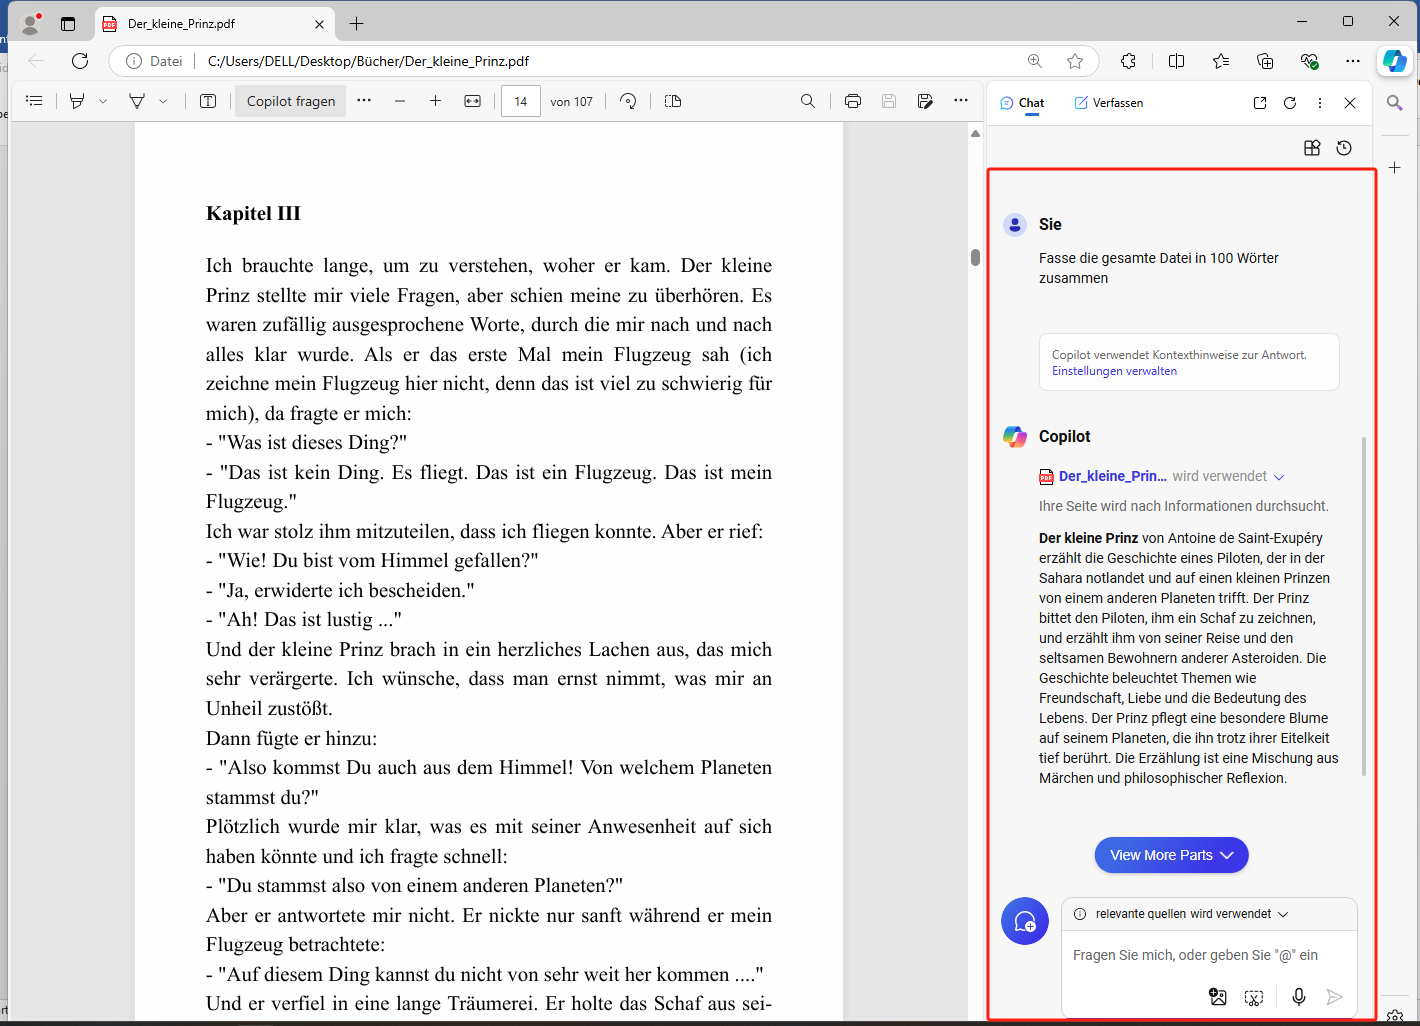The height and width of the screenshot is (1026, 1420).
Task: Open the Favorites list icon
Action: tap(1221, 61)
